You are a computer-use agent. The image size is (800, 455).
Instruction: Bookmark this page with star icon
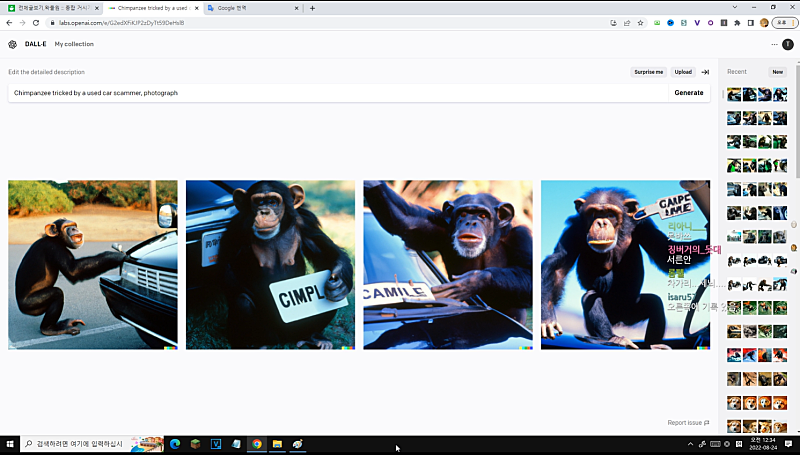pos(640,22)
